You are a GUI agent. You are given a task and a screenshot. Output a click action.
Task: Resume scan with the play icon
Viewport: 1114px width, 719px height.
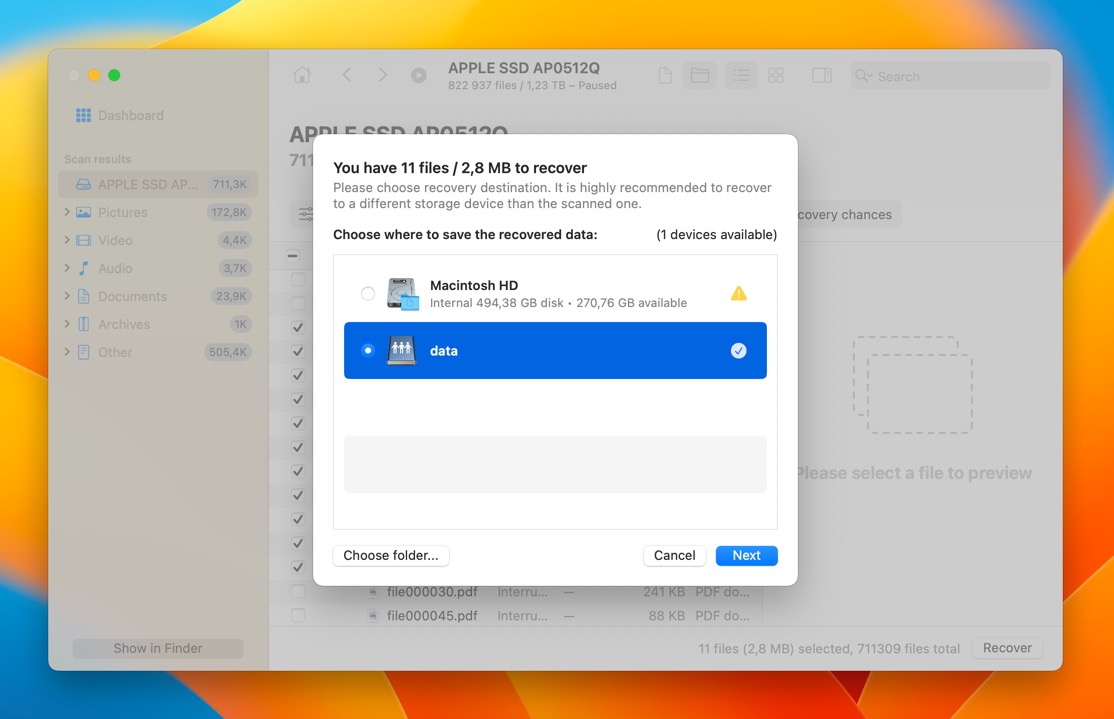(418, 75)
